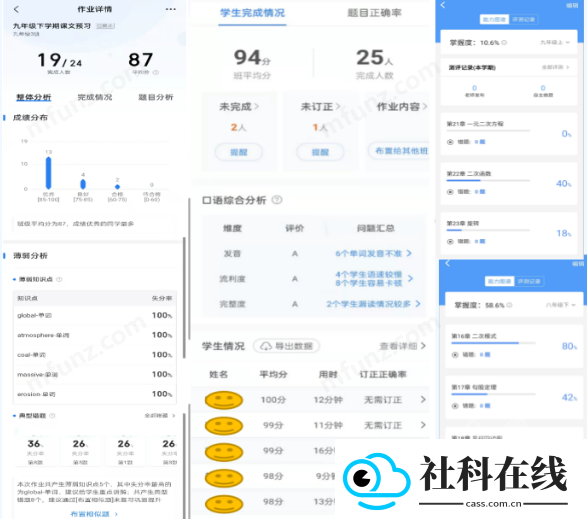
Task: Tap the erosion-单词 knowledge point row
Action: point(95,394)
